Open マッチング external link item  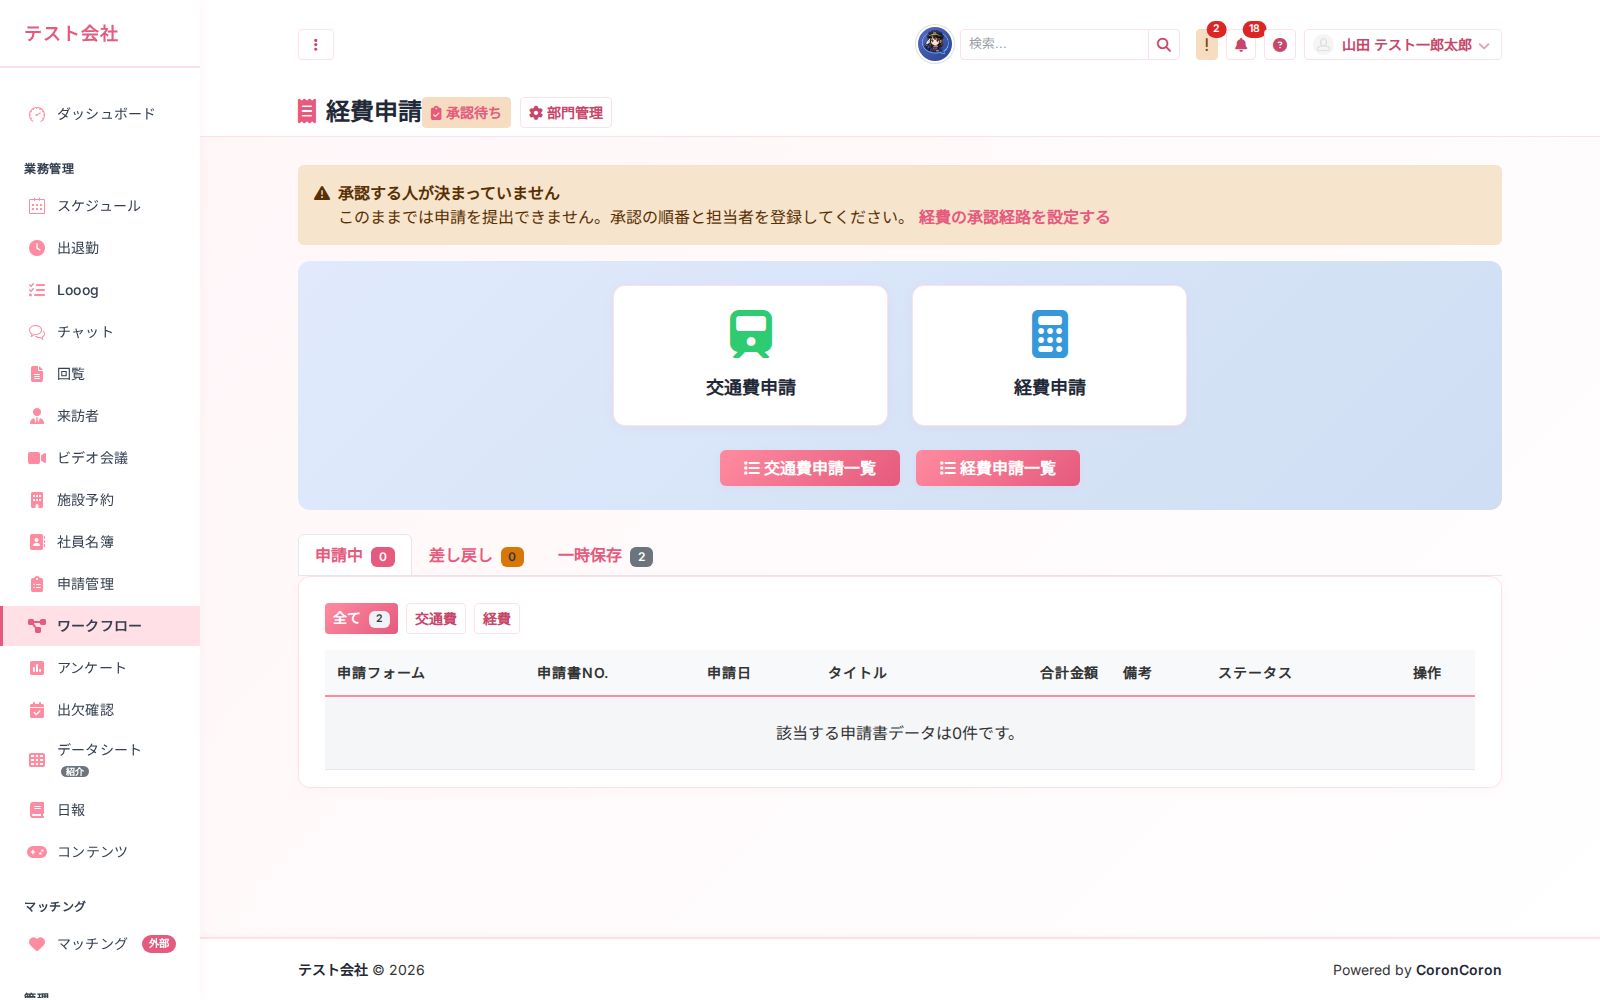(x=100, y=944)
